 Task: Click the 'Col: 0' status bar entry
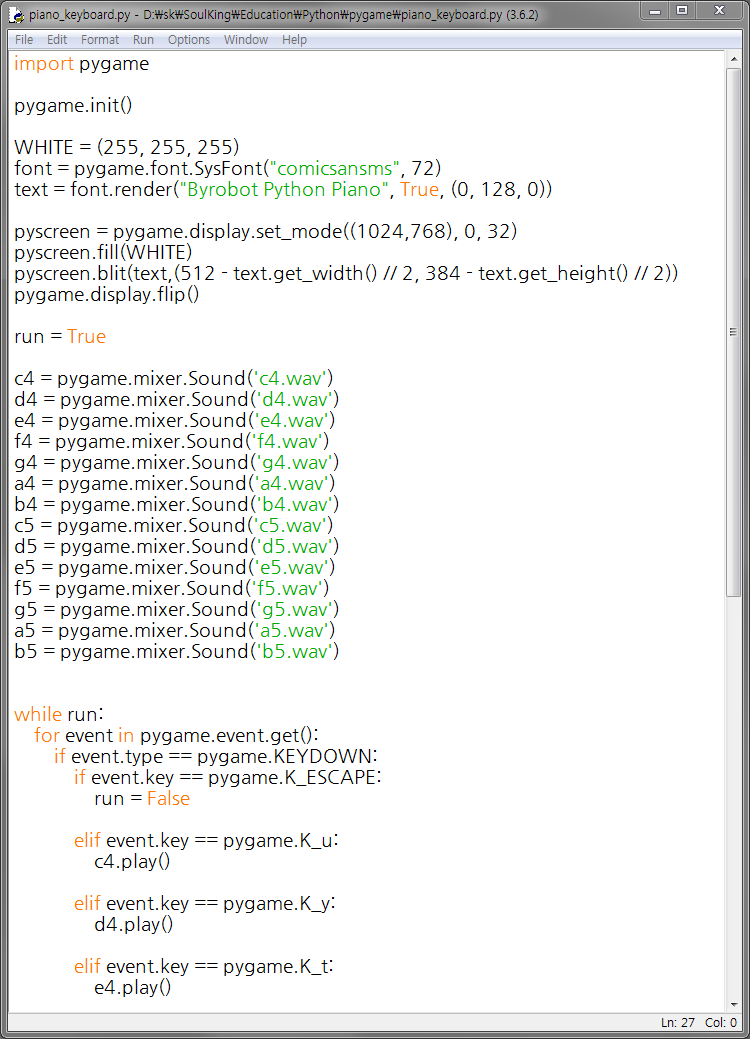tap(721, 1022)
